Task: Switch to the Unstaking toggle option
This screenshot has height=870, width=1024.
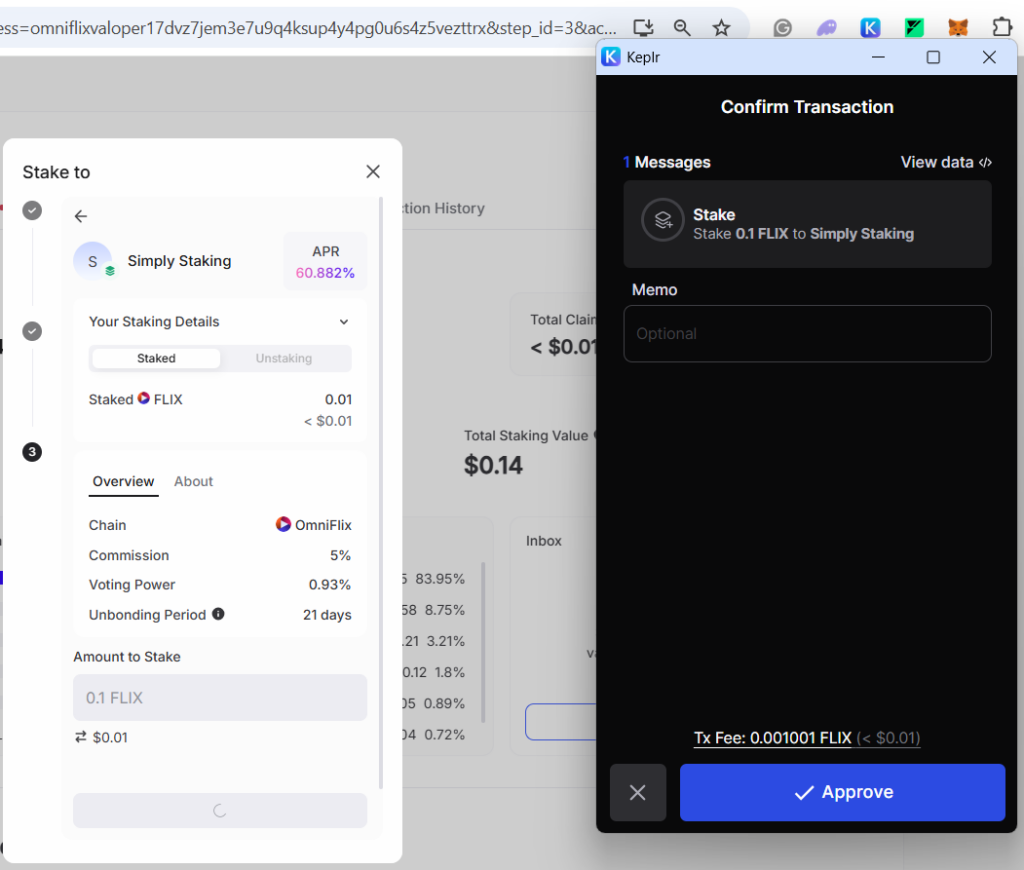Action: pos(284,358)
